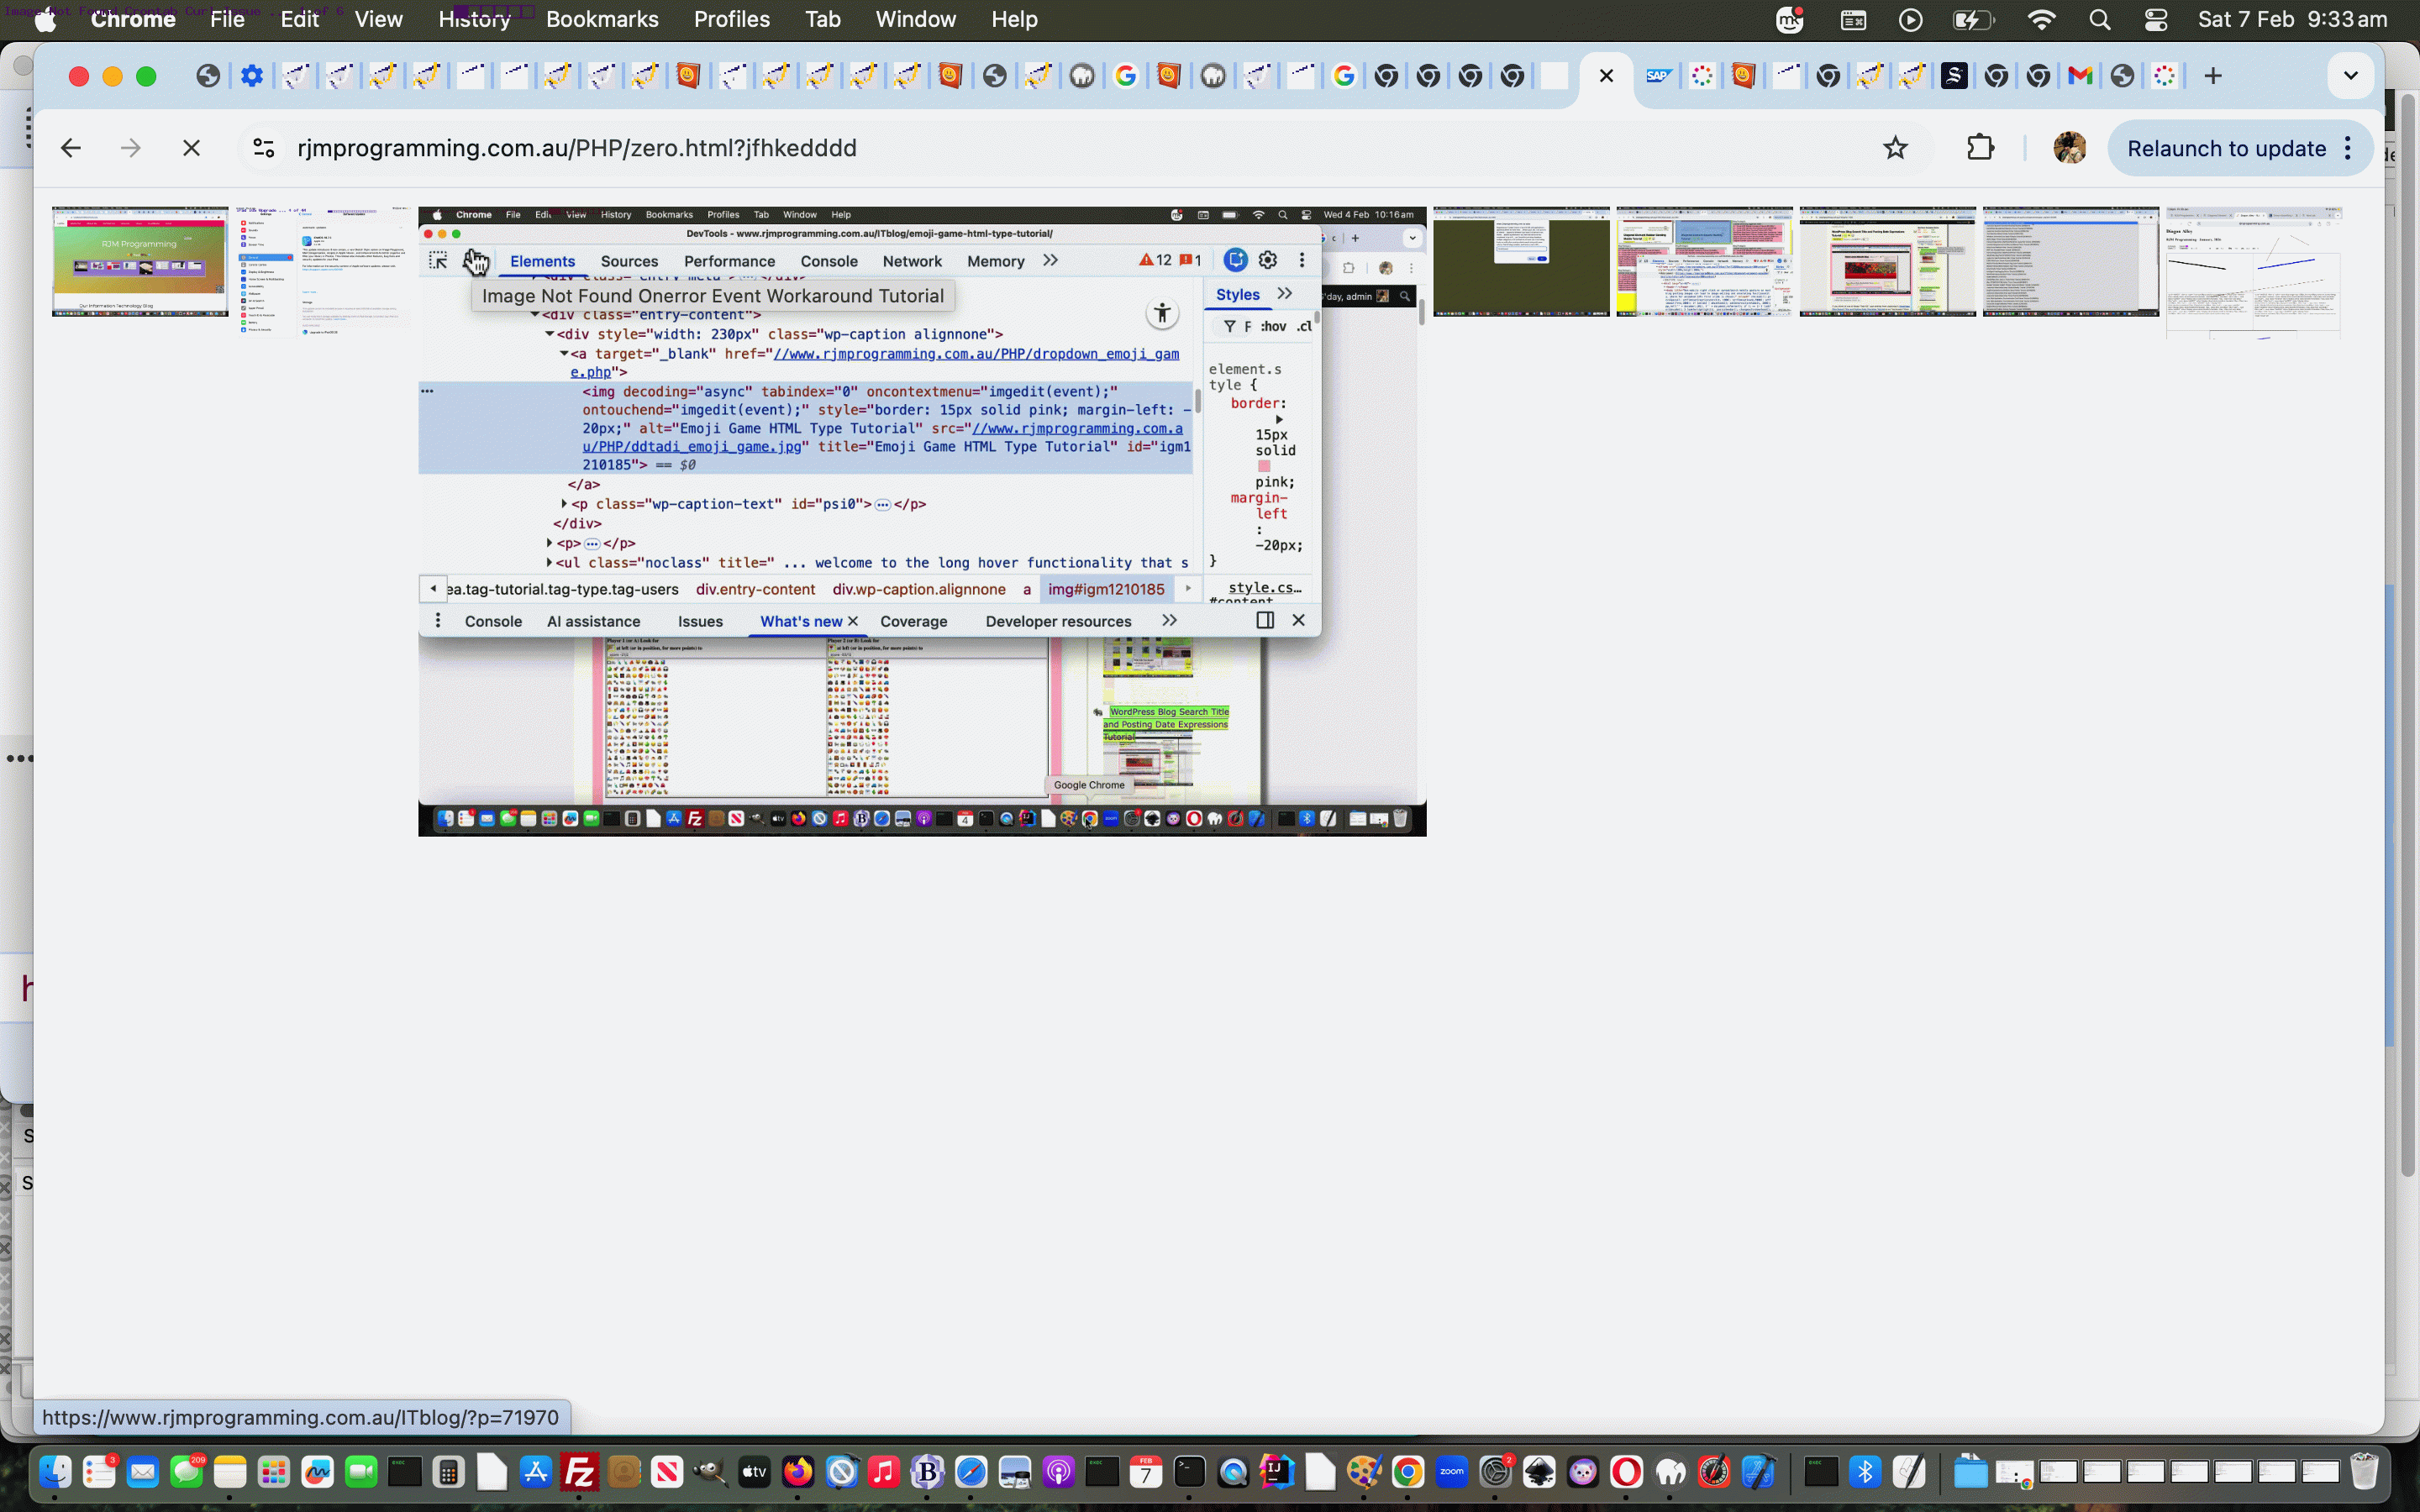Click the accessibility person icon overlay
This screenshot has height=1512, width=2420.
1161,312
